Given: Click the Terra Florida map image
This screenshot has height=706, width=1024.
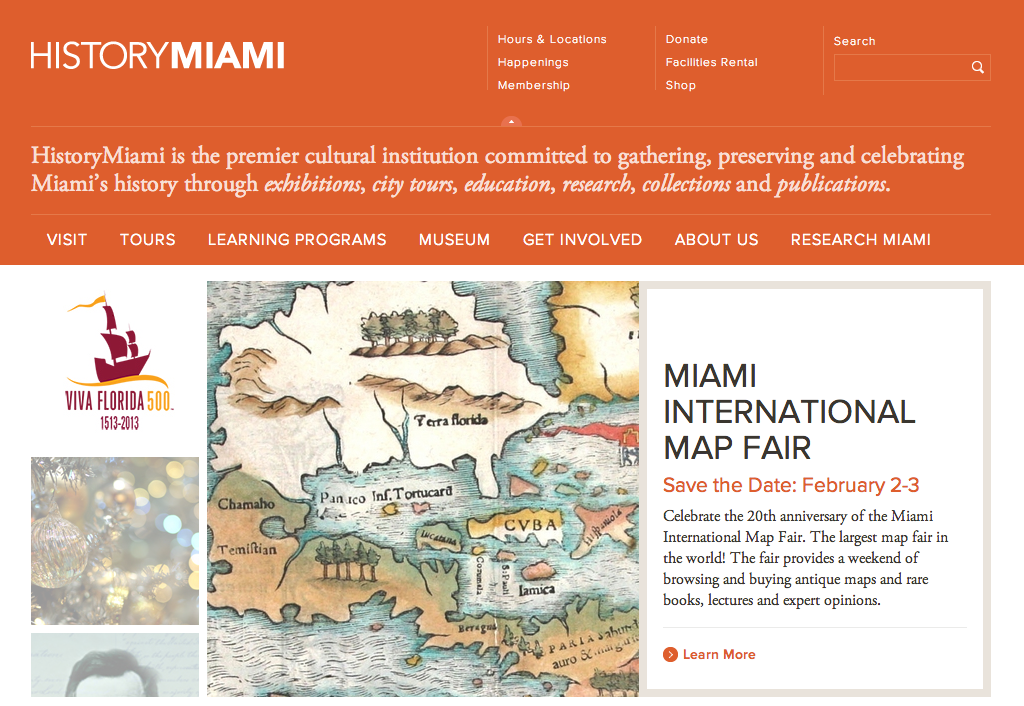Looking at the screenshot, I should tap(423, 489).
